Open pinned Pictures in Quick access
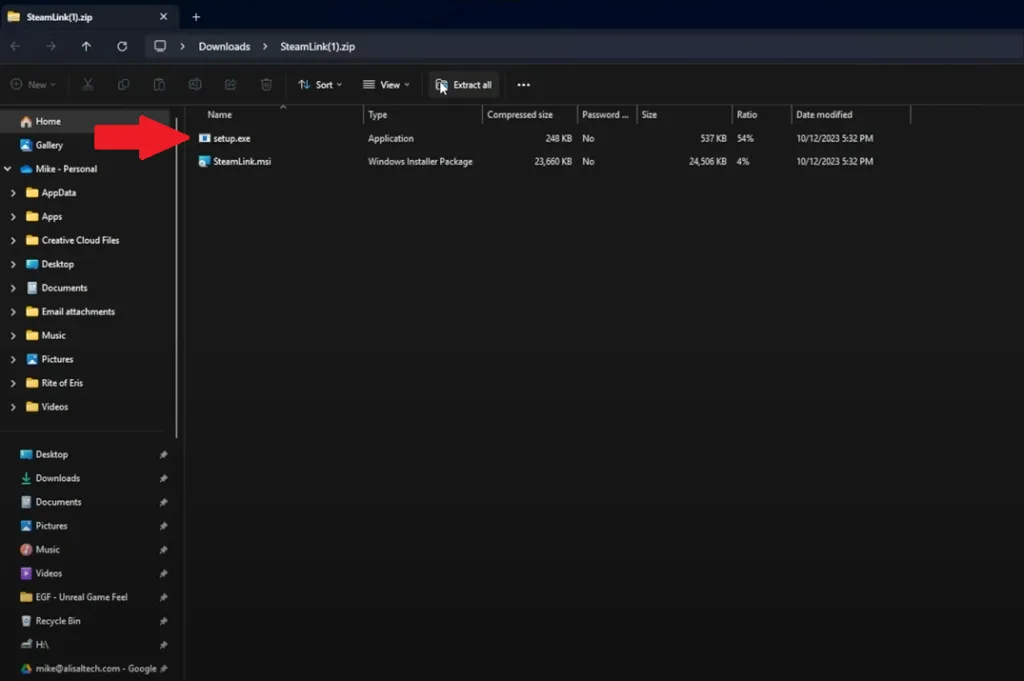This screenshot has width=1024, height=681. click(x=51, y=526)
